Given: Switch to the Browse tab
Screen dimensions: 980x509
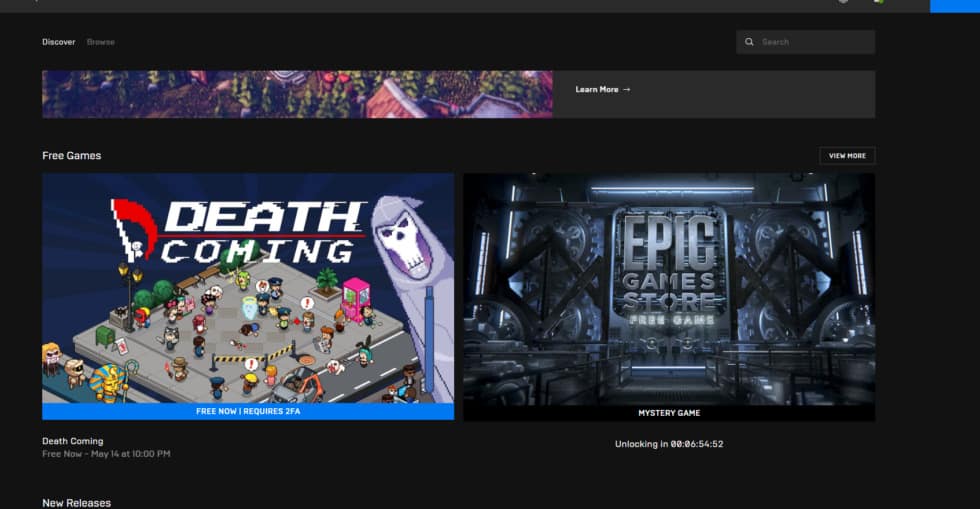Looking at the screenshot, I should point(101,42).
